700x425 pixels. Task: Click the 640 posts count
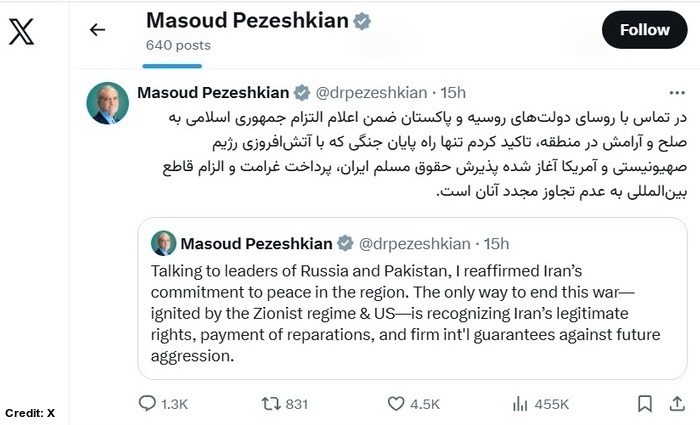pyautogui.click(x=178, y=45)
